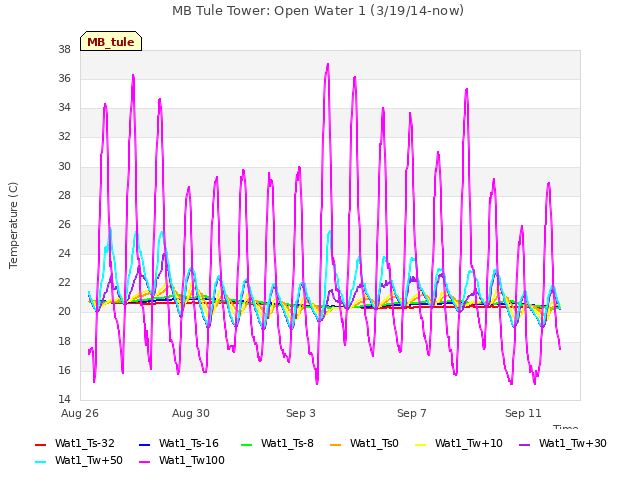This screenshot has width=640, height=480.
Task: Click the yellow Wat1_Tw+10 legend swatch
Action: click(420, 444)
